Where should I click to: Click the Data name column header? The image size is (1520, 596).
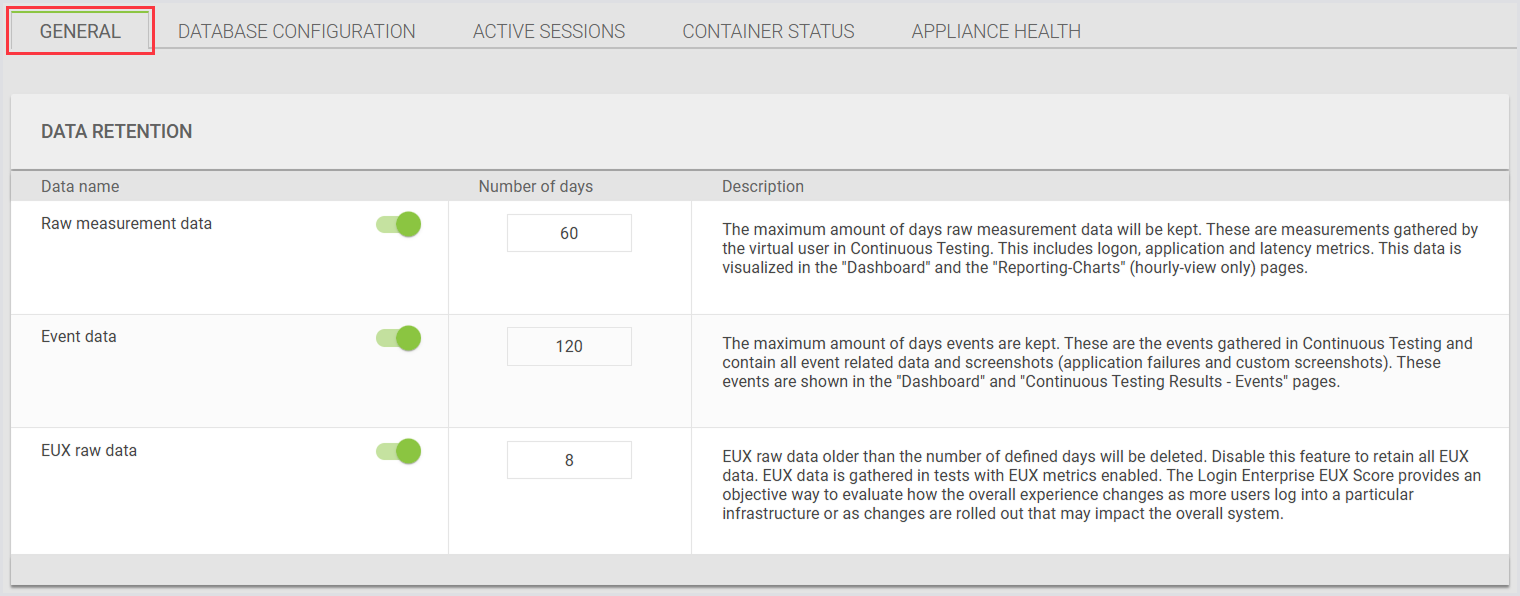(80, 186)
